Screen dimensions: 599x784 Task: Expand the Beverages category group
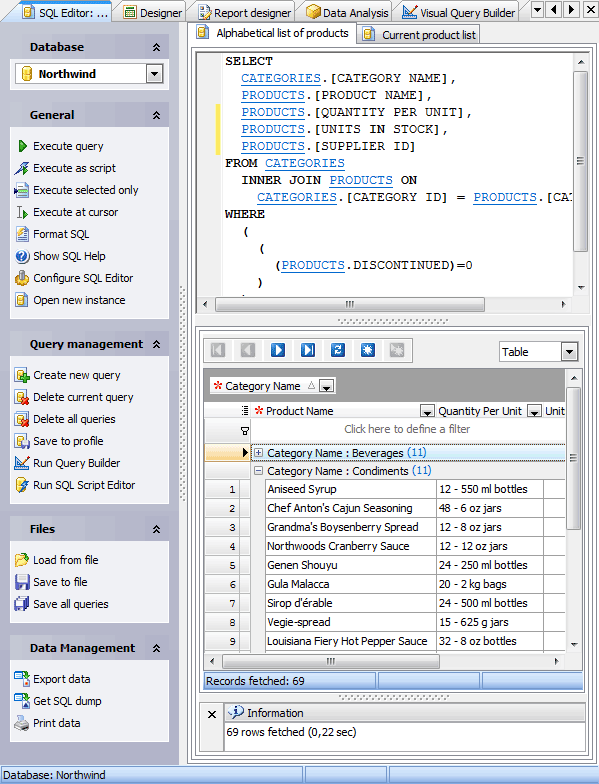[x=258, y=452]
